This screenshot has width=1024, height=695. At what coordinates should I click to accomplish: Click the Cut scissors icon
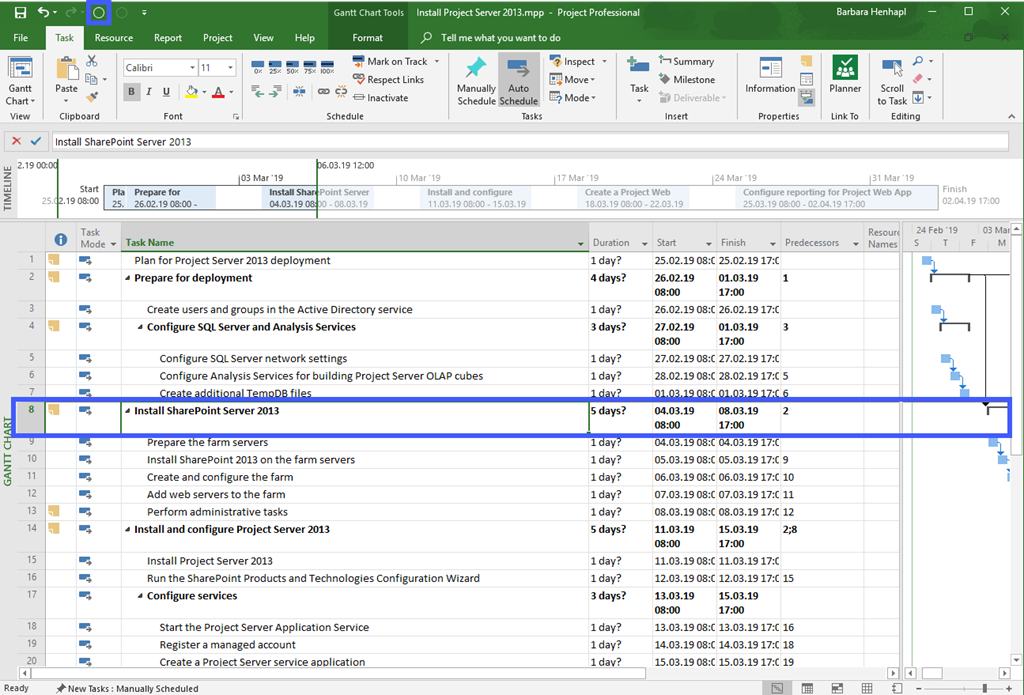[x=92, y=61]
